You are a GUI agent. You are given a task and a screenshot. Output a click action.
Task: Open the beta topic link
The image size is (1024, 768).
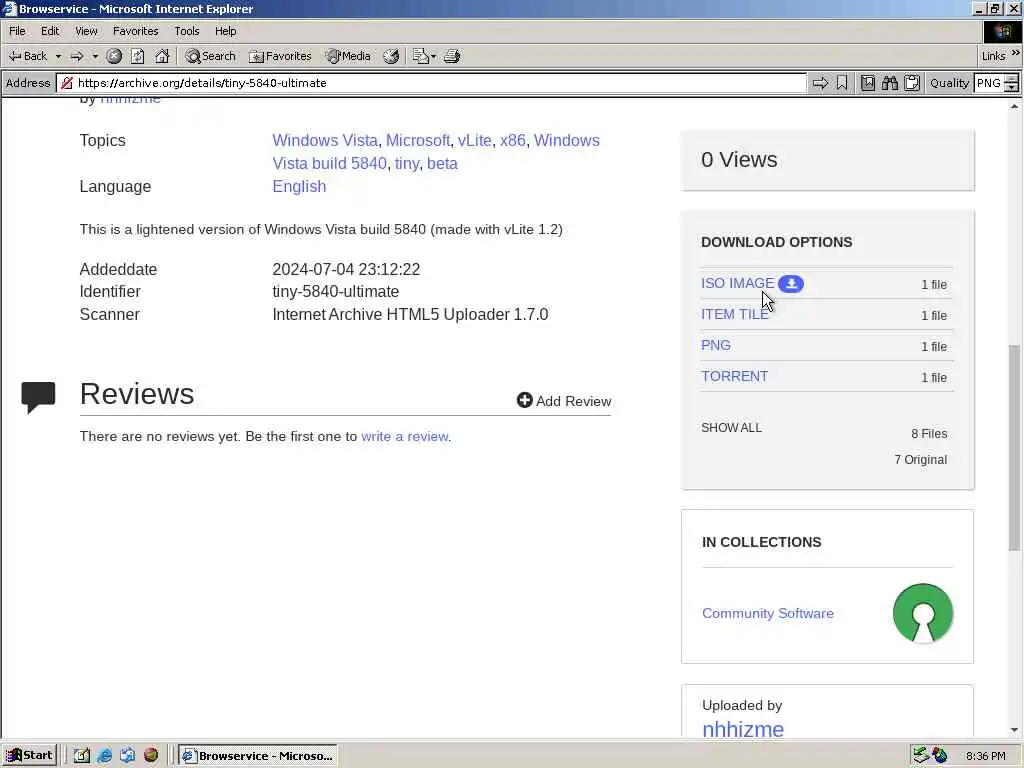(442, 163)
